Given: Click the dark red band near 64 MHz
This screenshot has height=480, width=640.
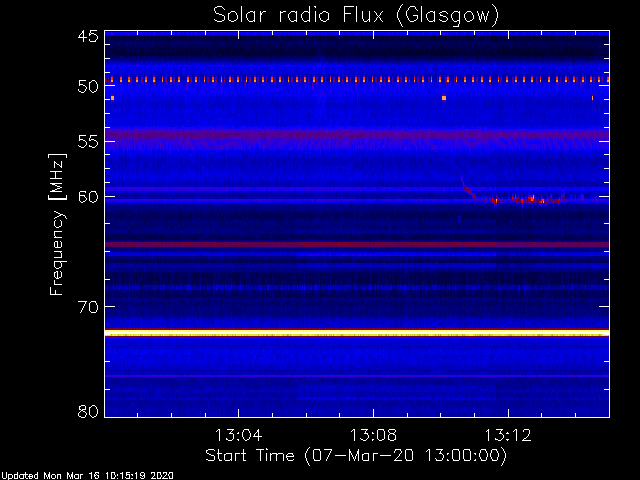Looking at the screenshot, I should (357, 244).
